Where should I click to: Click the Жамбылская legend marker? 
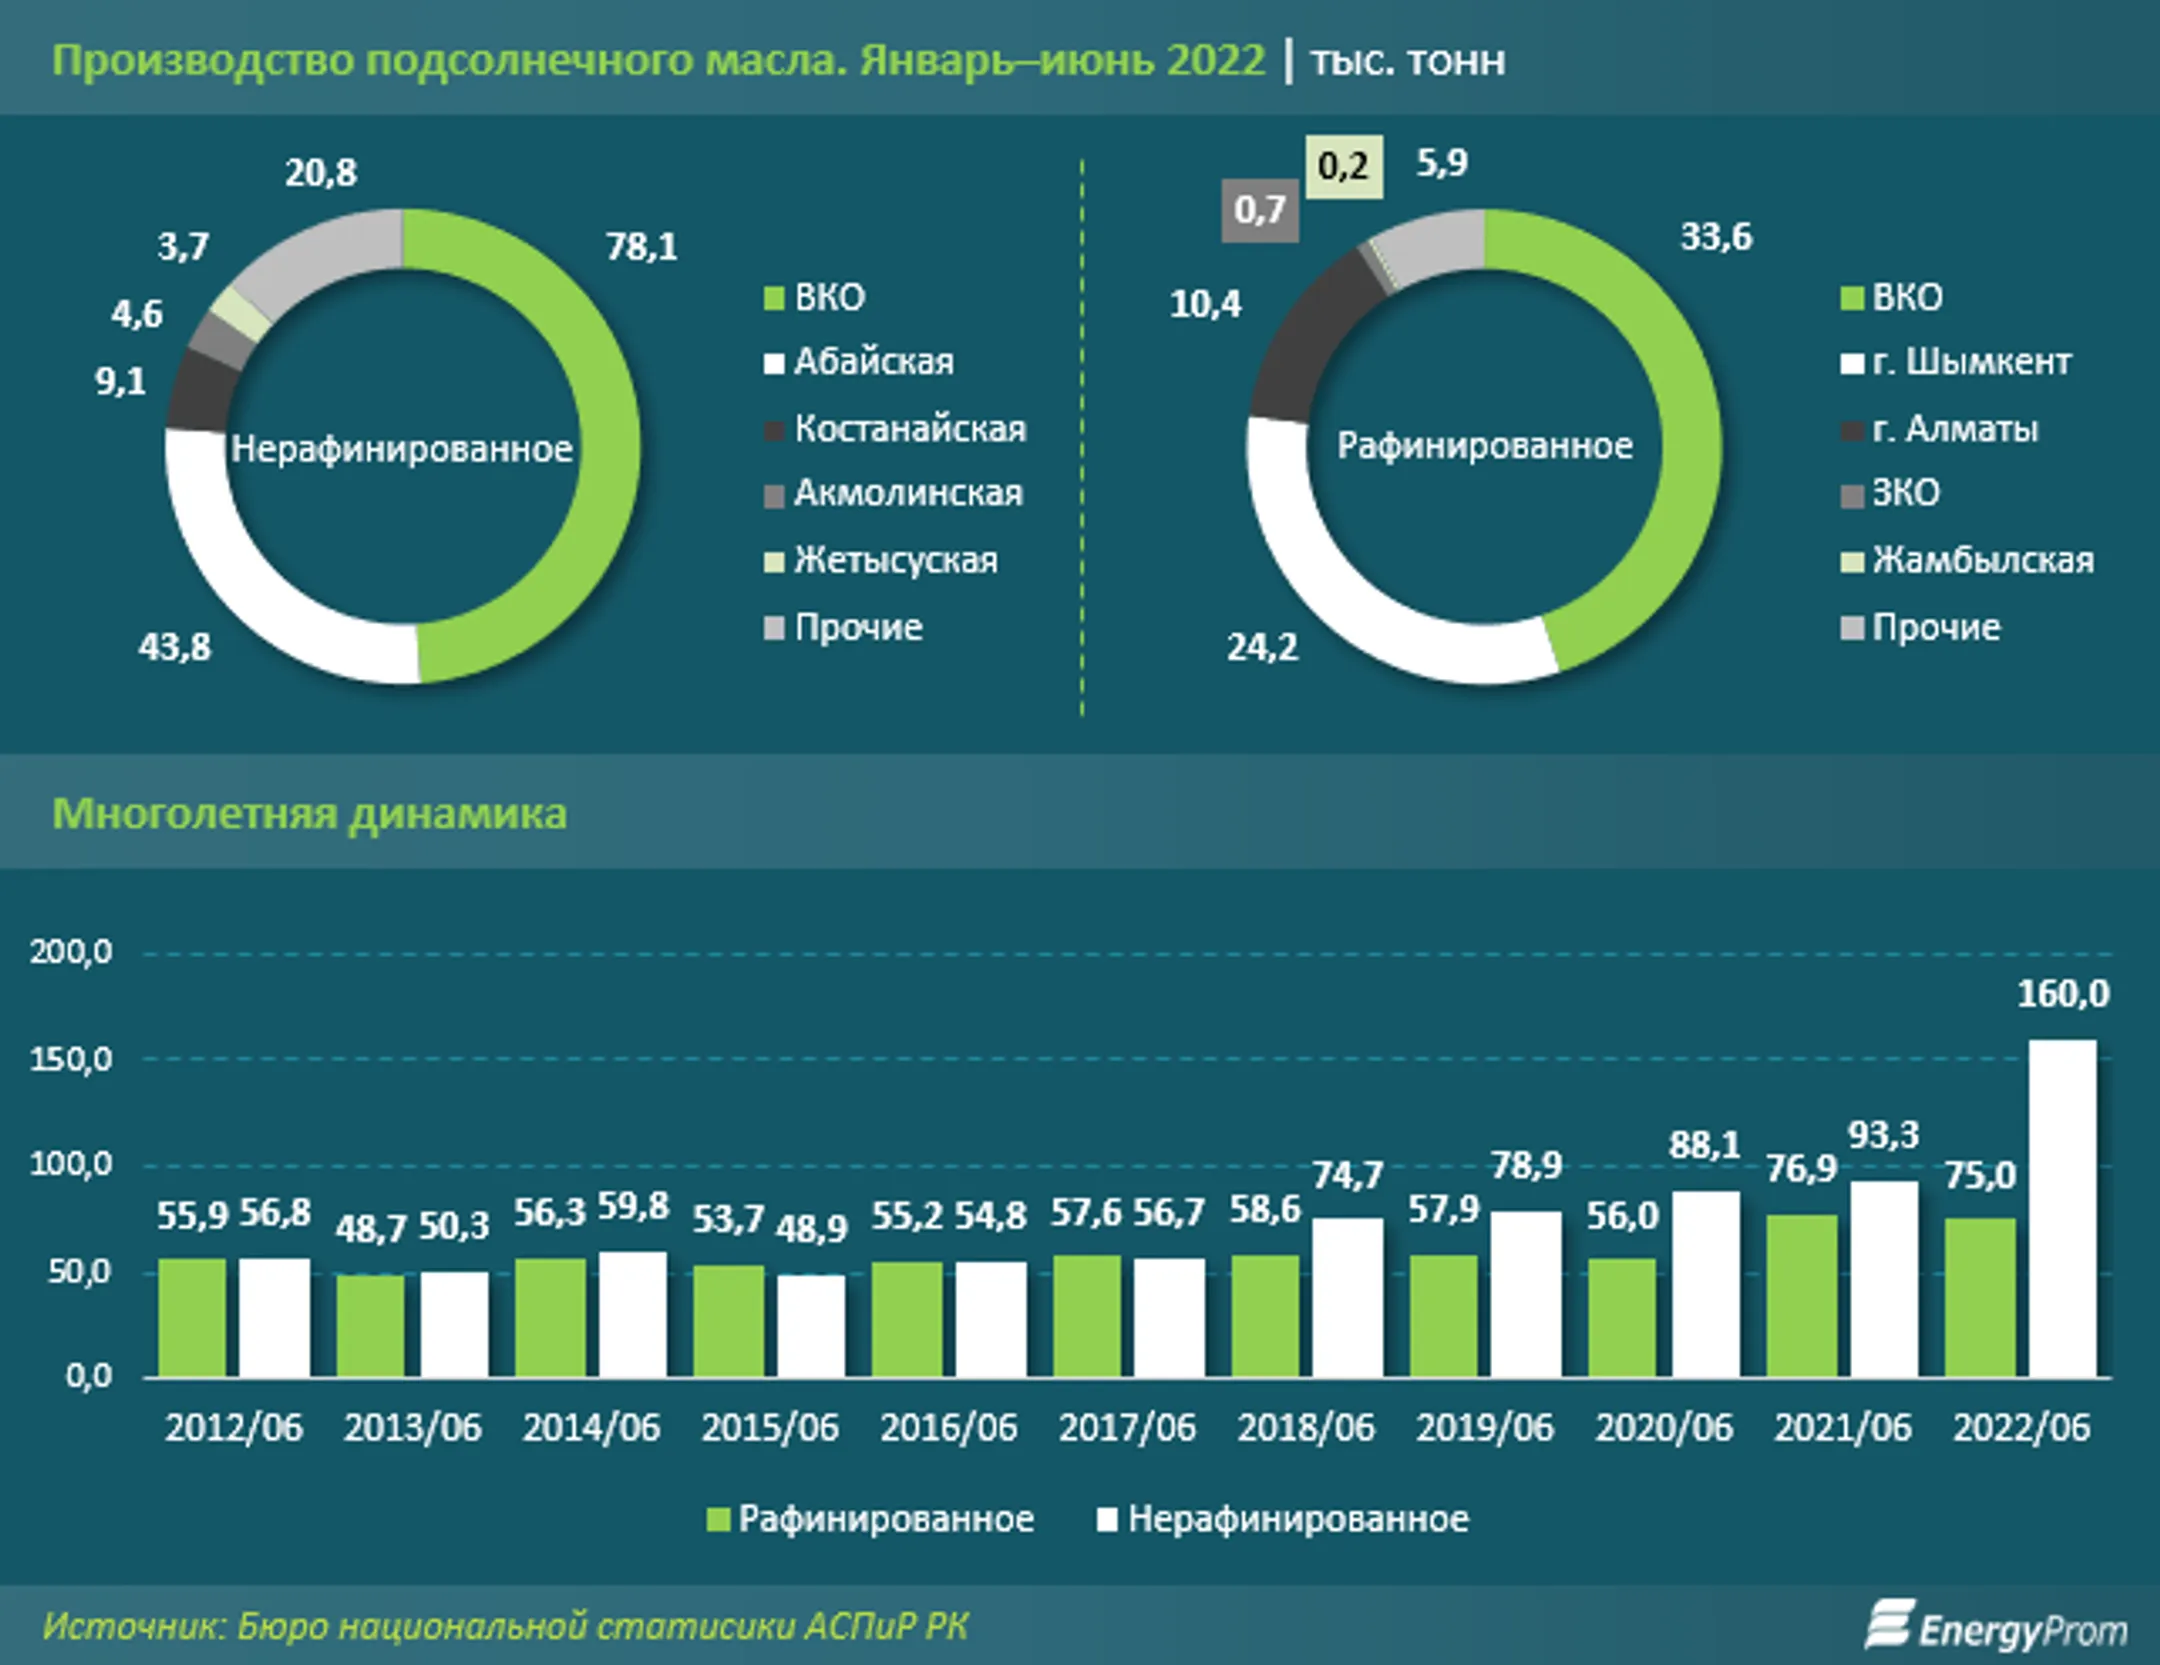click(1855, 562)
